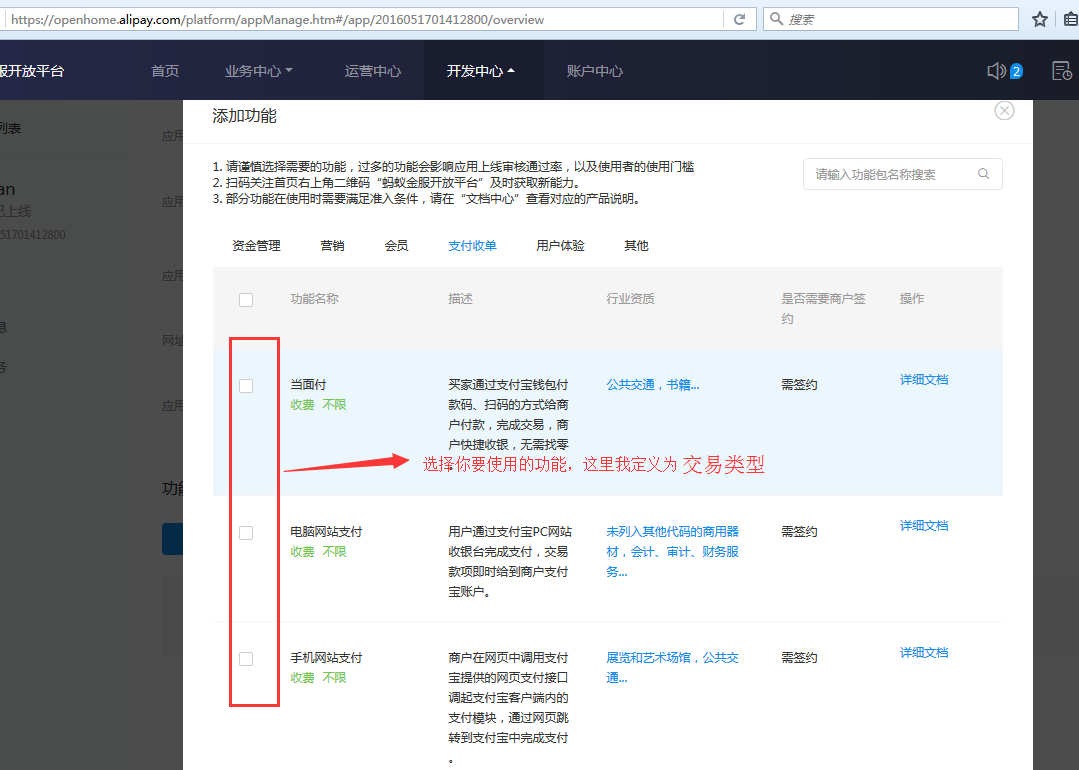Click the 操作 column header
The height and width of the screenshot is (770, 1079).
(912, 299)
